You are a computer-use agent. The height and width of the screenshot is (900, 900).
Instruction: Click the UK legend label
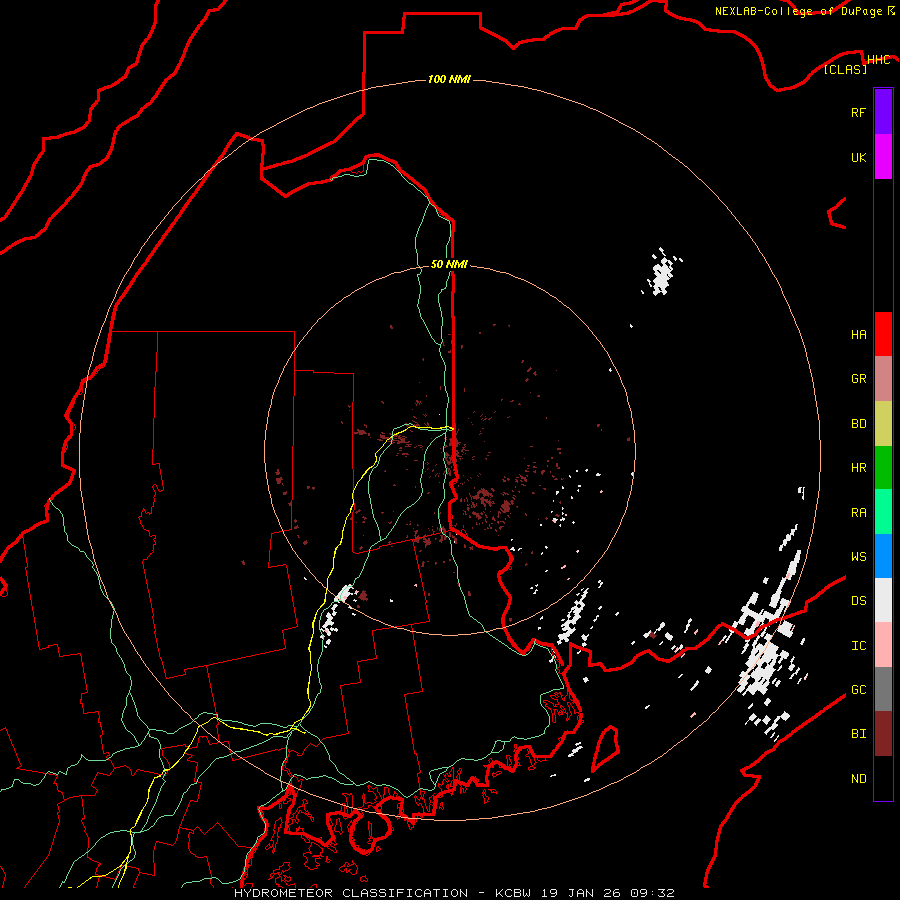(x=858, y=157)
